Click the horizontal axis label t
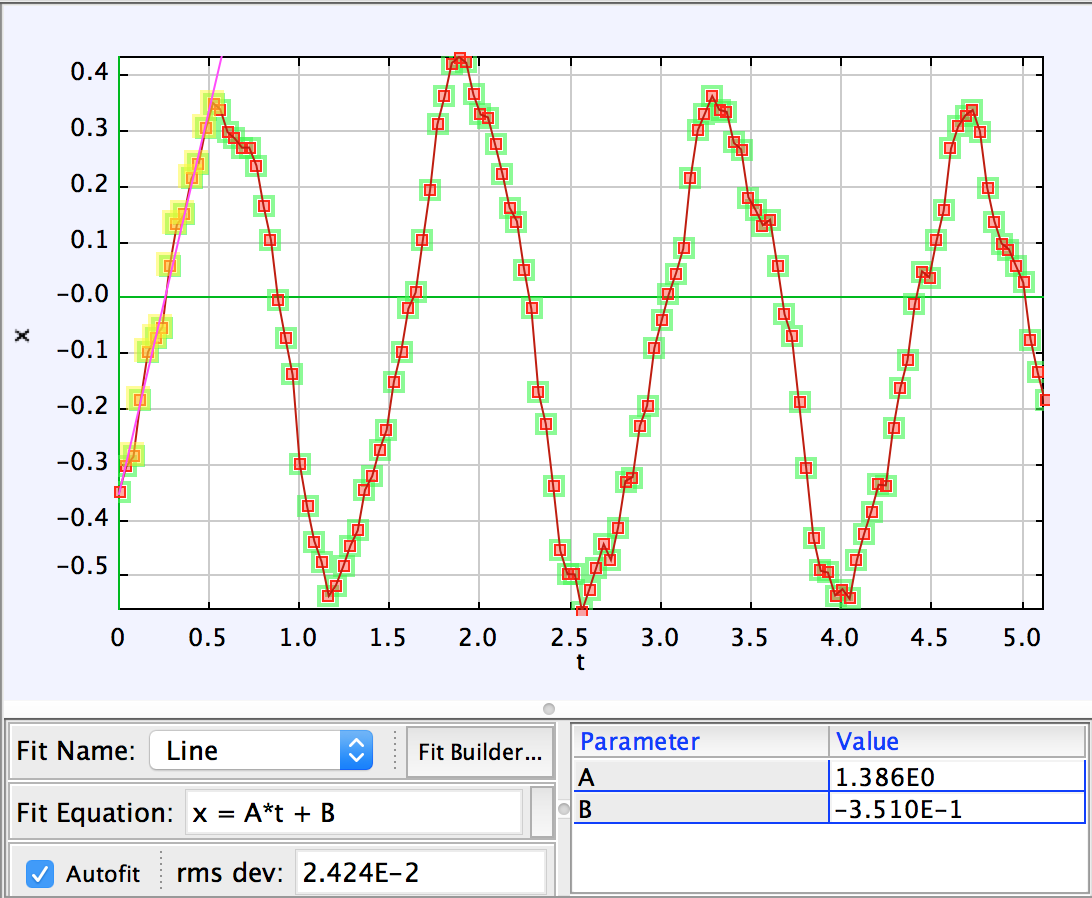 [x=580, y=662]
